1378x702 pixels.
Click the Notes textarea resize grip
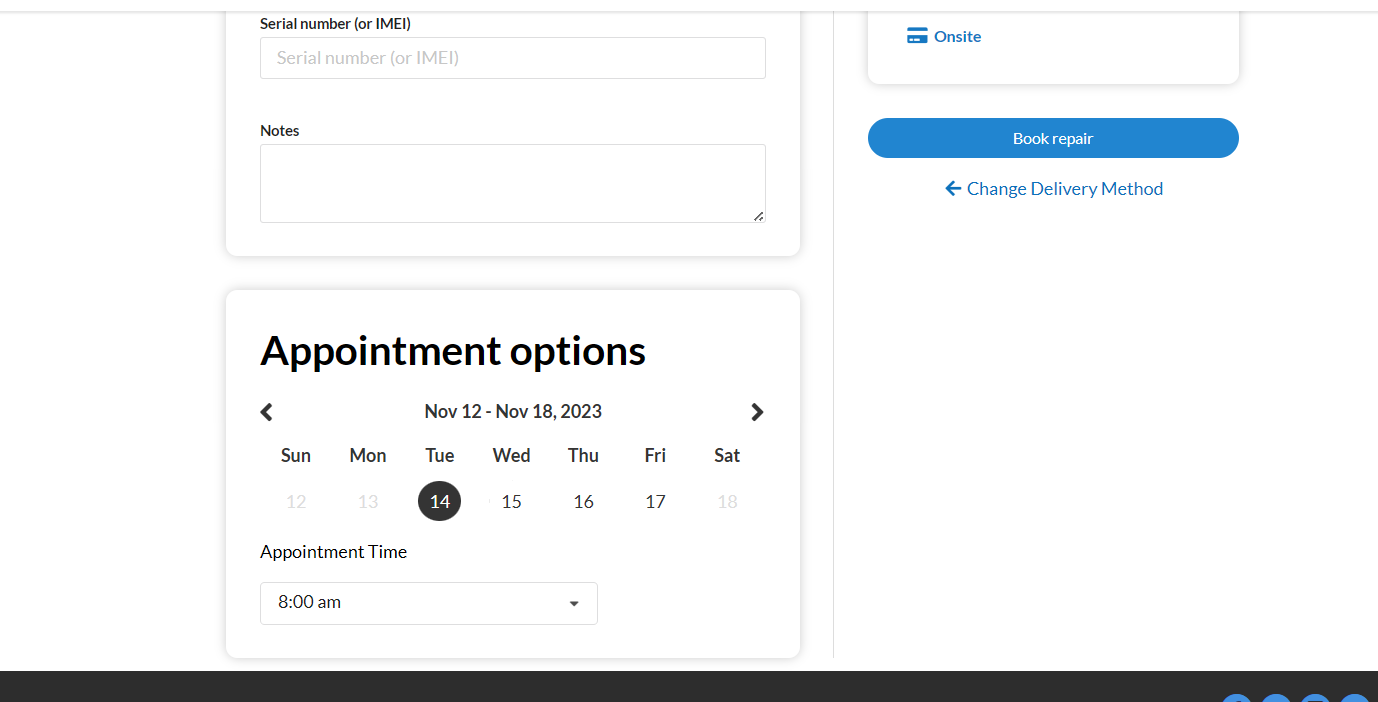tap(759, 216)
